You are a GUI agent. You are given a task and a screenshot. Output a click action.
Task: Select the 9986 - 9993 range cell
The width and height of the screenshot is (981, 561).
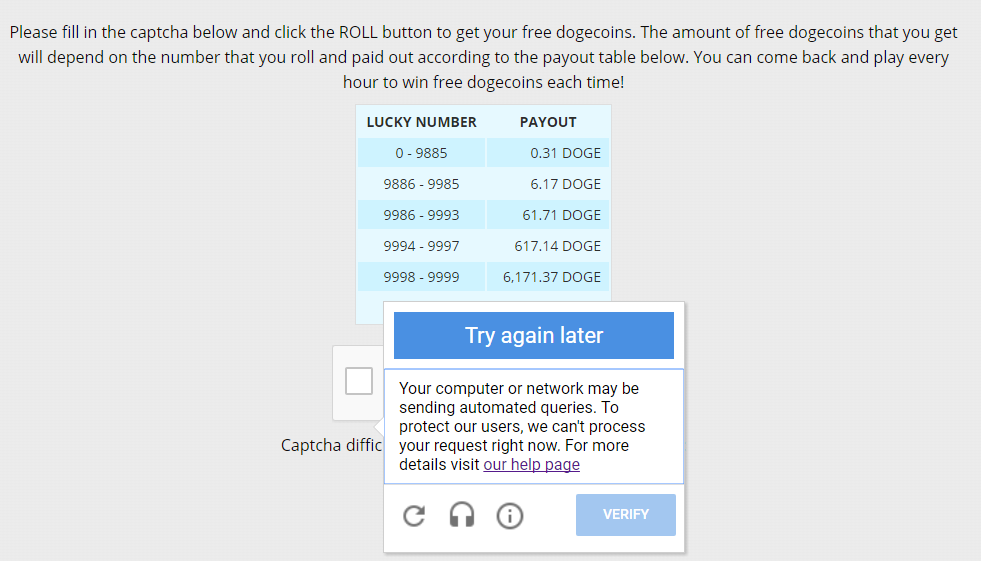[422, 215]
